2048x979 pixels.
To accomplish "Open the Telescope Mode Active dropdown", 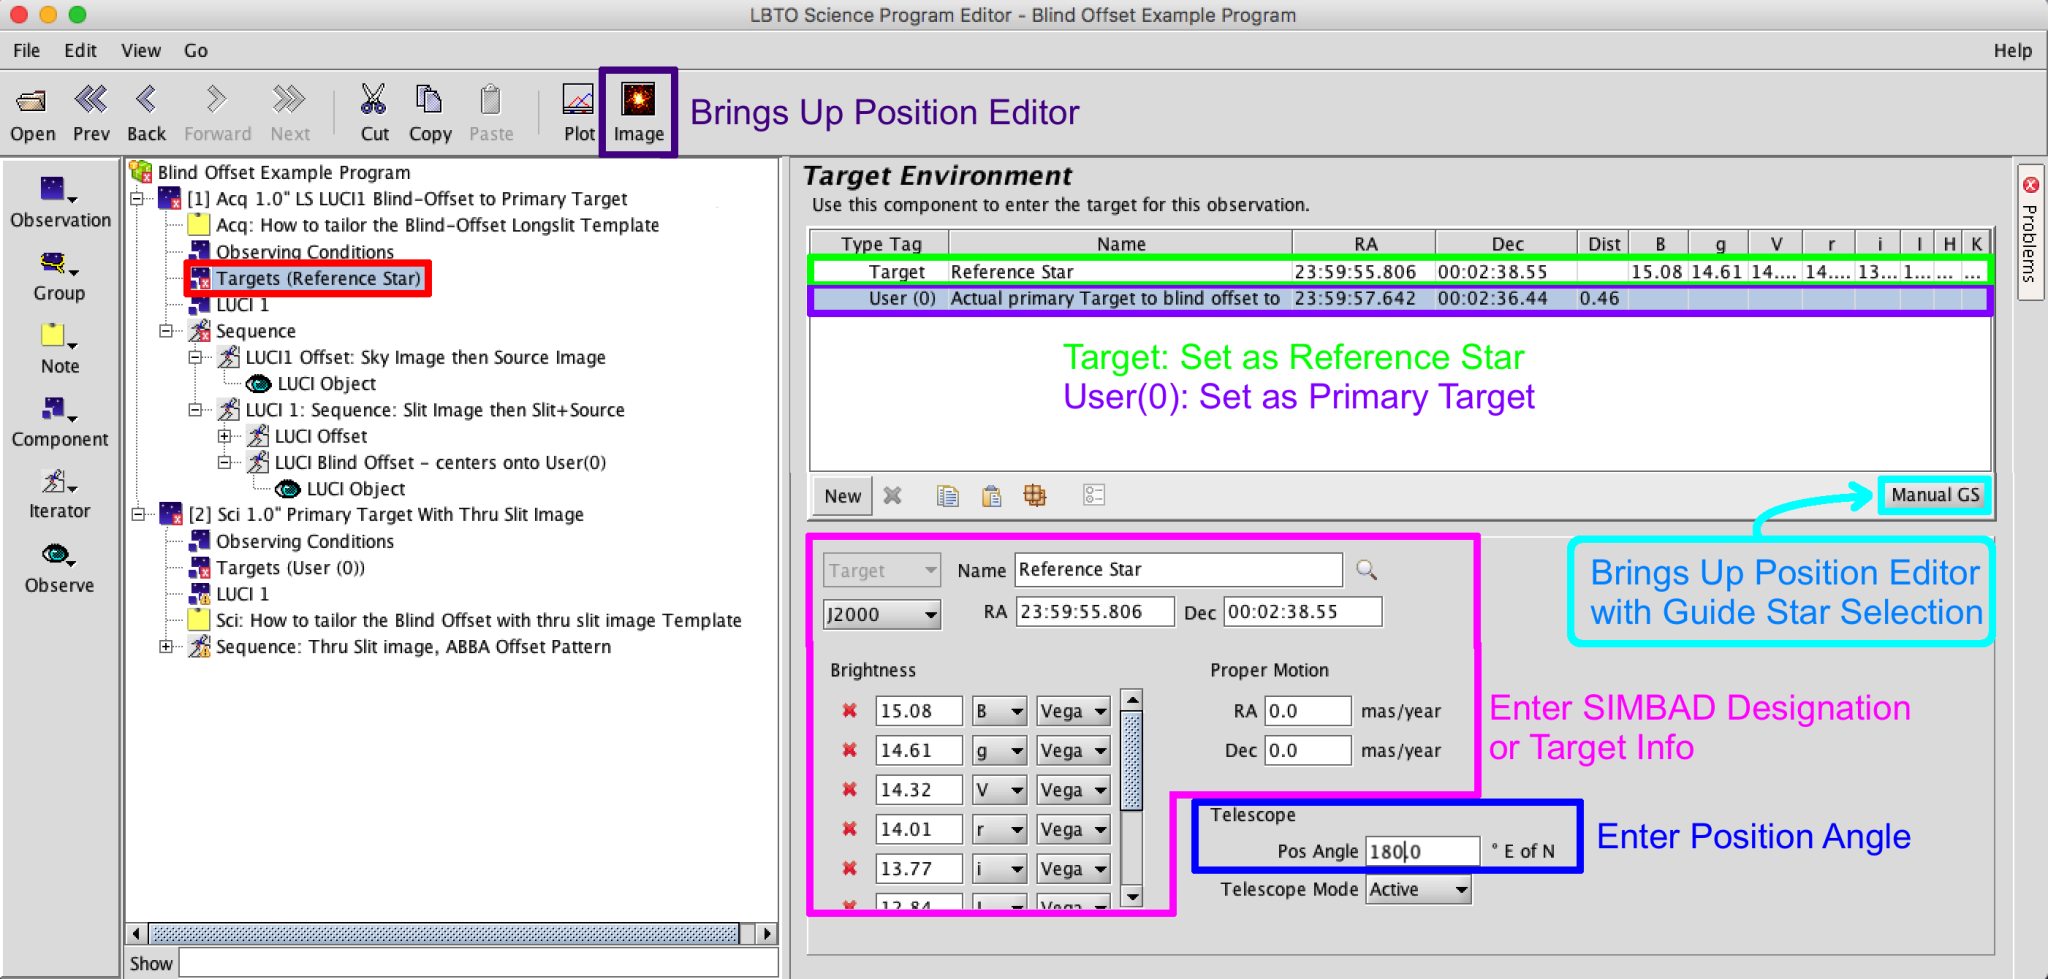I will (x=1418, y=889).
